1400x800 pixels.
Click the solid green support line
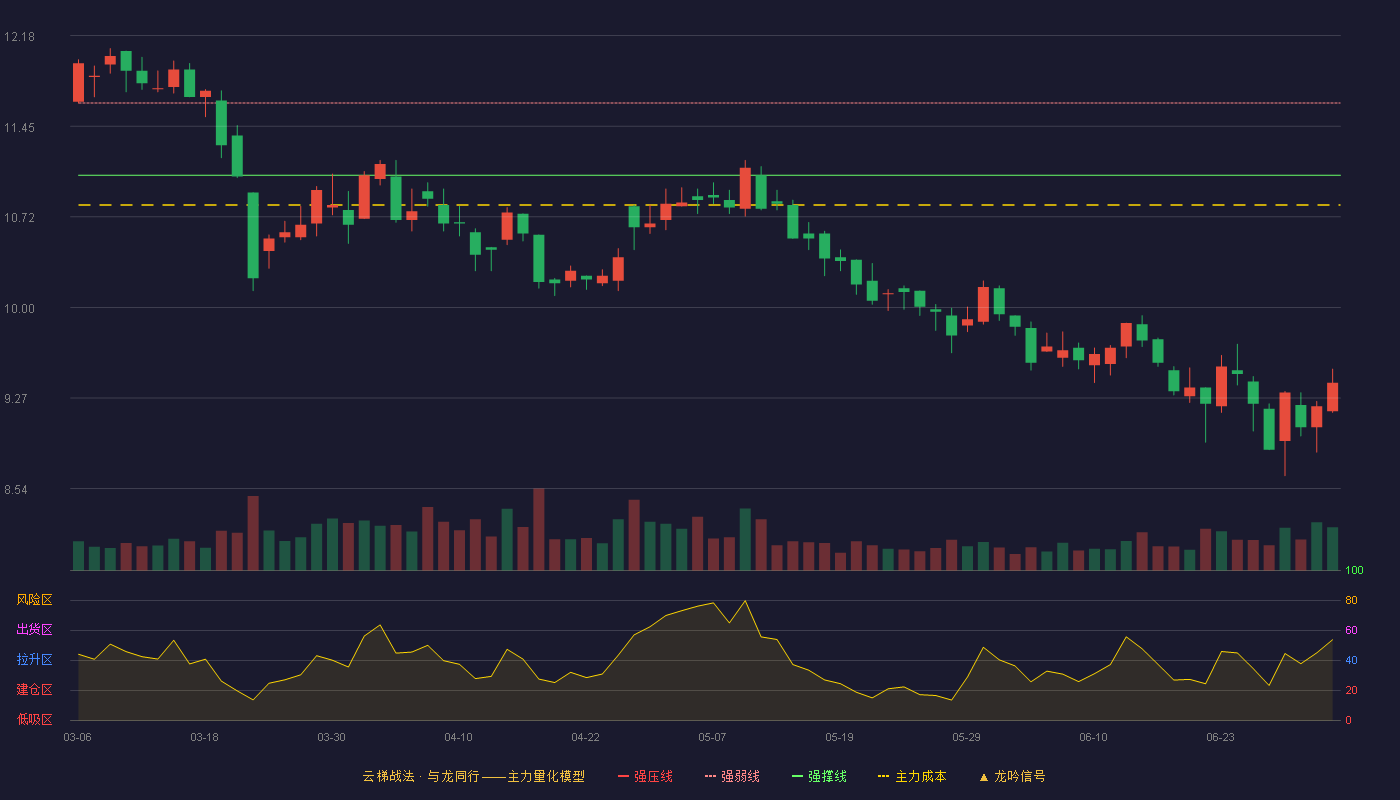(x=709, y=175)
